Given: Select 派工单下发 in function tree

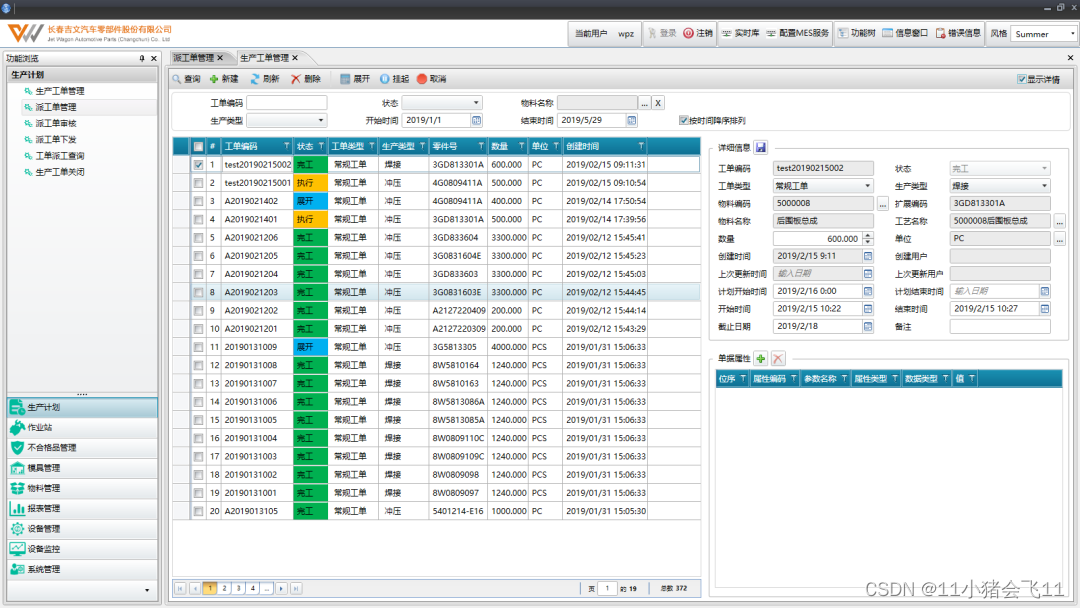Looking at the screenshot, I should pos(56,140).
